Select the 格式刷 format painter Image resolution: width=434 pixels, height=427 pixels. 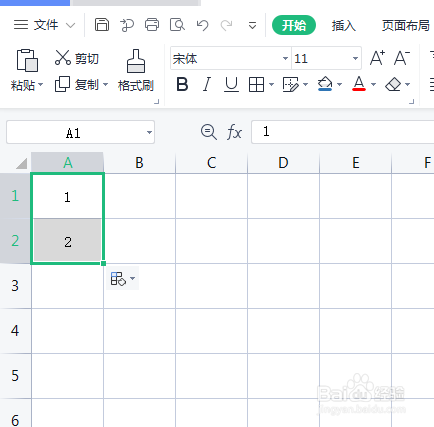(136, 70)
